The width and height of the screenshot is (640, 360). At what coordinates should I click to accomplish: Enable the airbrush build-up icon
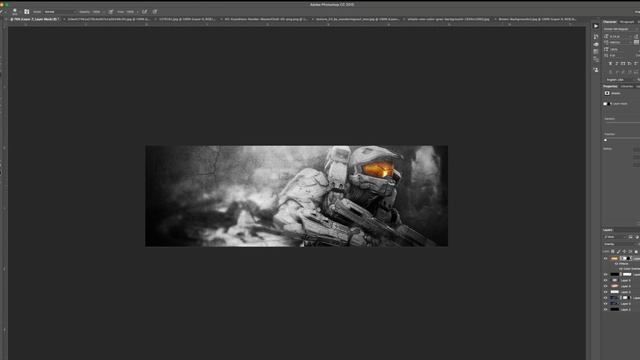coord(144,12)
